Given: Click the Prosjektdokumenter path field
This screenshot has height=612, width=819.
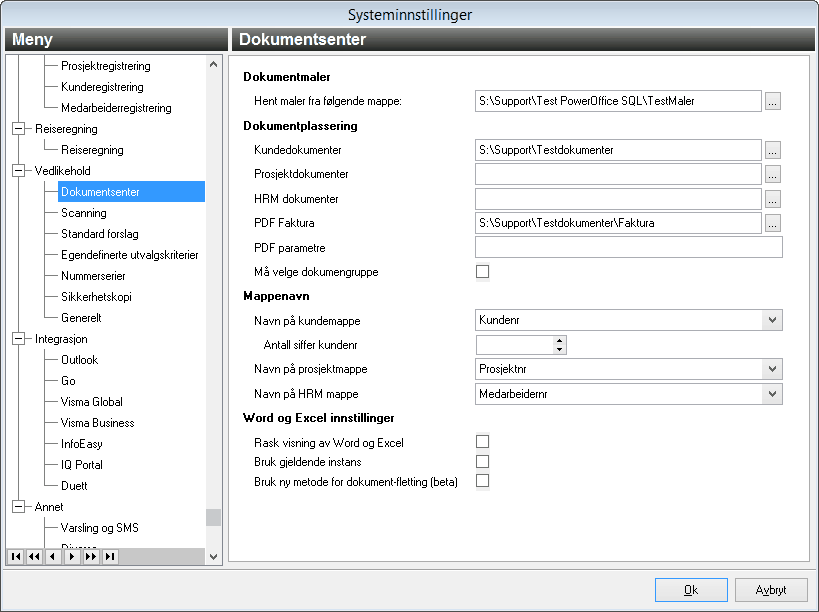Looking at the screenshot, I should point(618,174).
